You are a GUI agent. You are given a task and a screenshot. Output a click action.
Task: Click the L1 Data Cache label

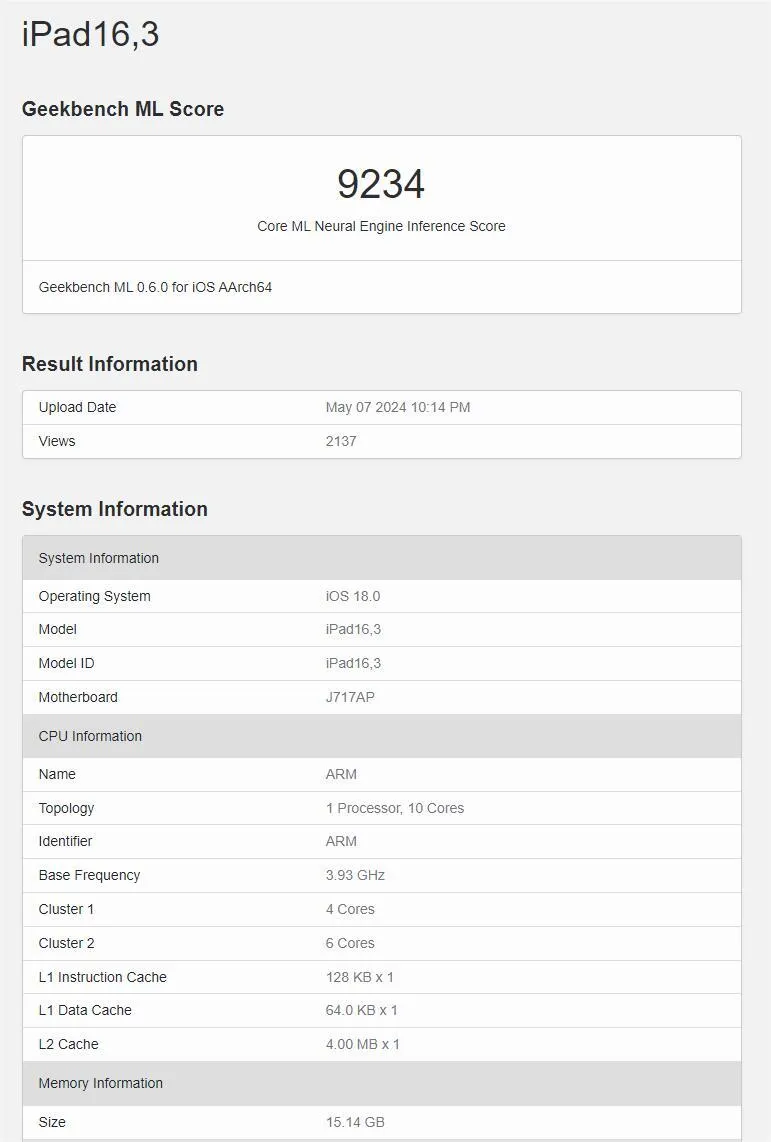(85, 1010)
